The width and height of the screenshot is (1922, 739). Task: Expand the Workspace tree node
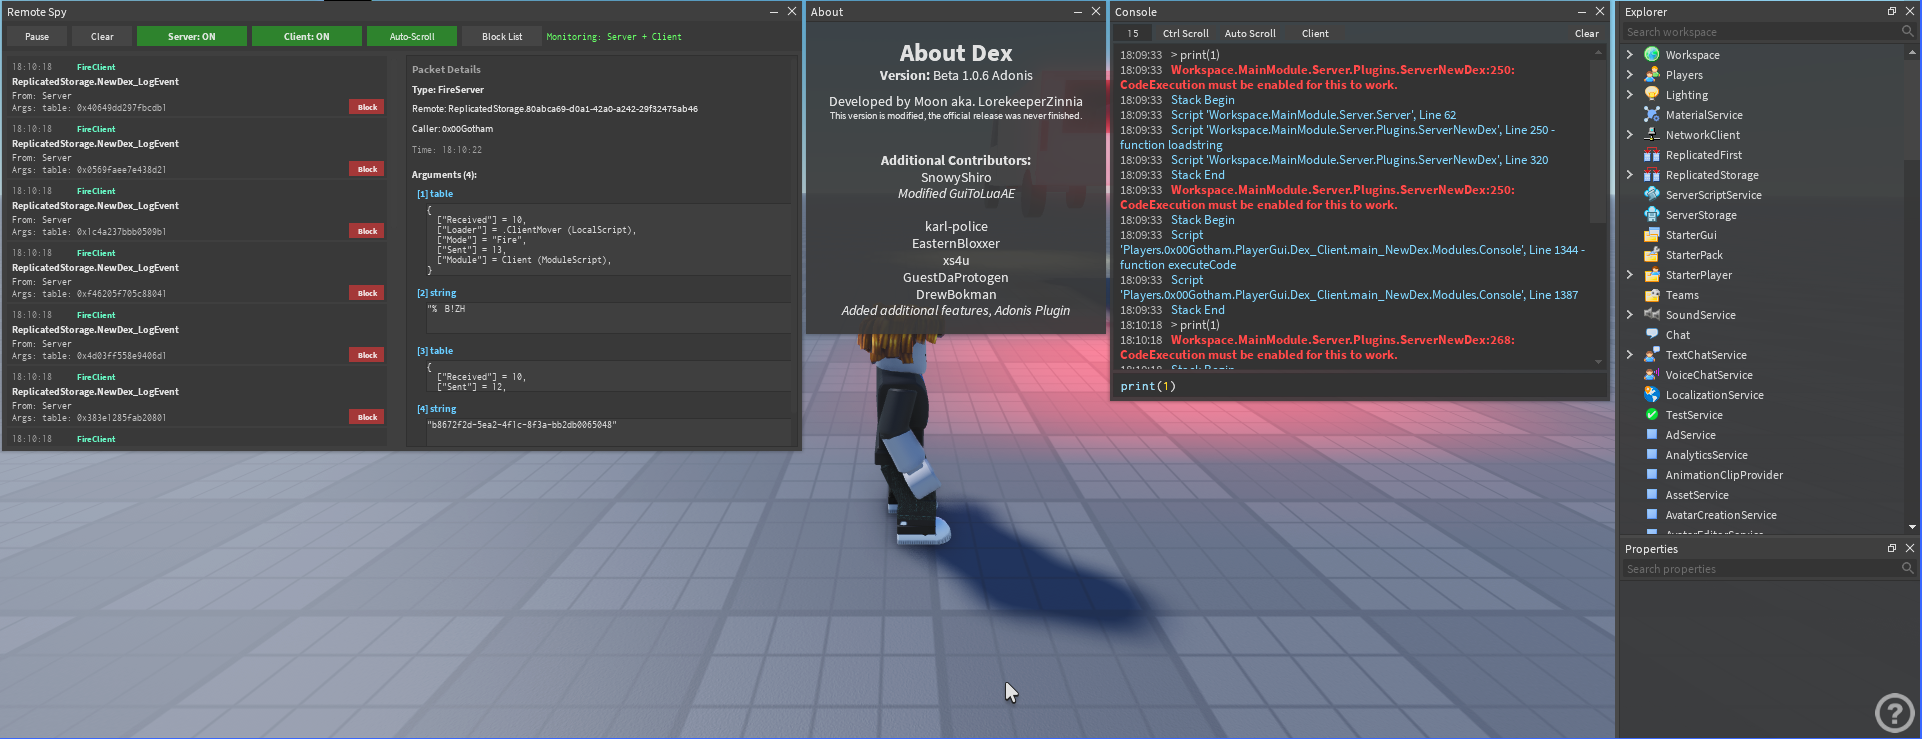(1630, 55)
